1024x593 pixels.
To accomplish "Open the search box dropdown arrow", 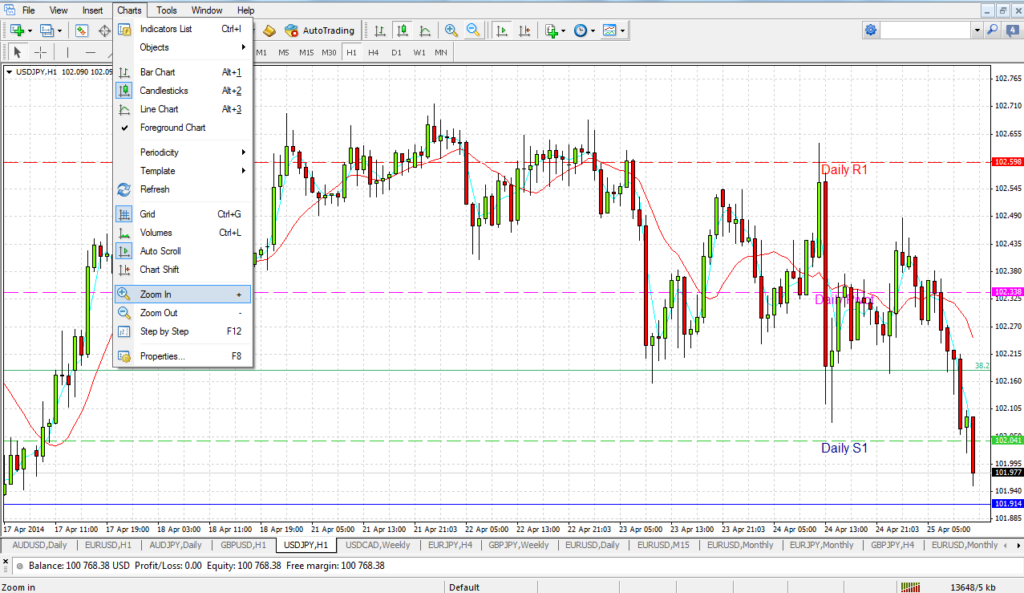I will click(977, 30).
